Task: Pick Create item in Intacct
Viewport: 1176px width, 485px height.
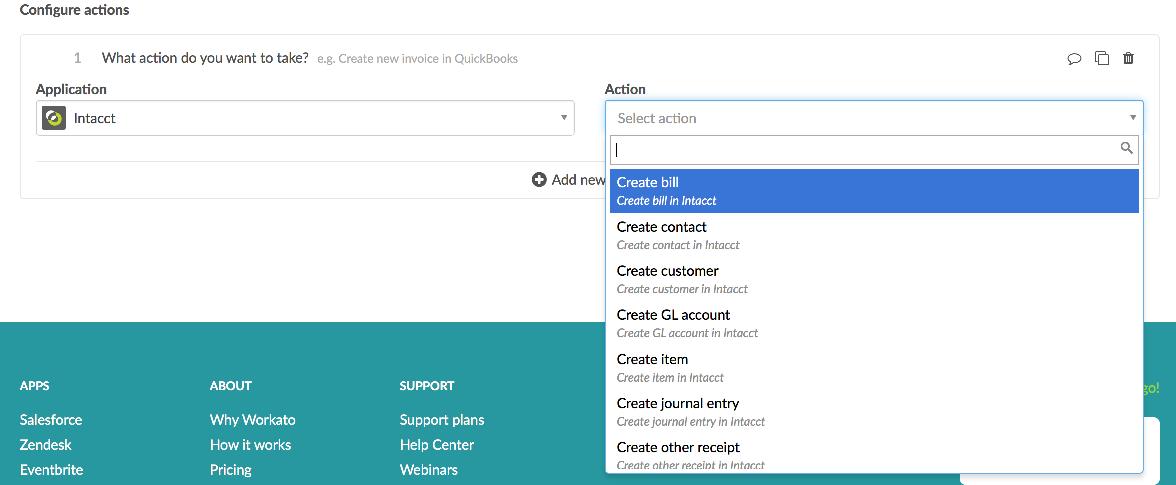Action: (x=874, y=367)
